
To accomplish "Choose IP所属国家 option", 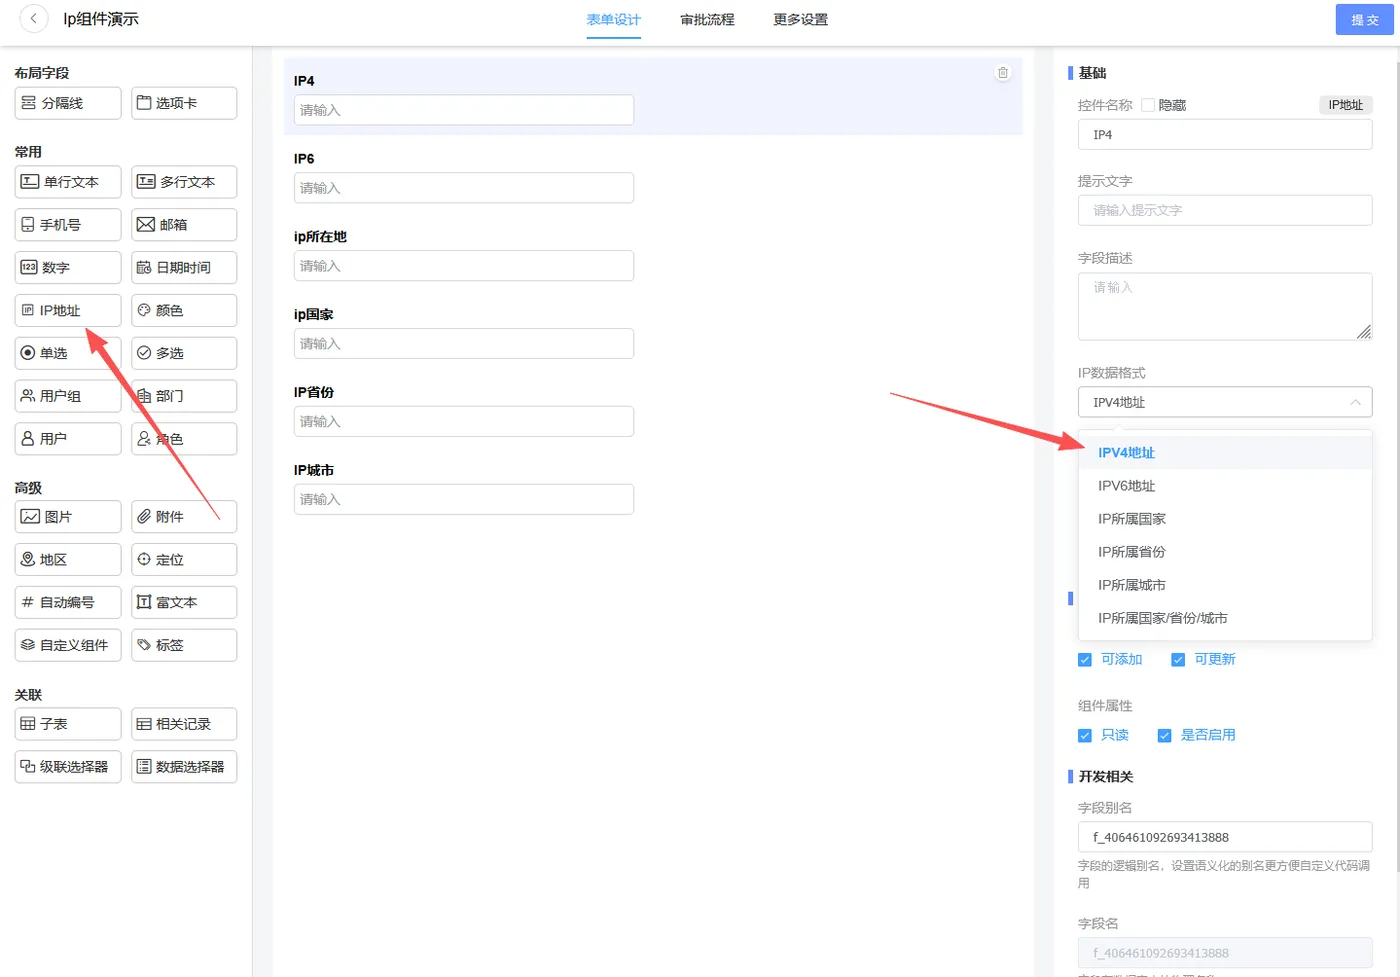I will tap(1225, 519).
